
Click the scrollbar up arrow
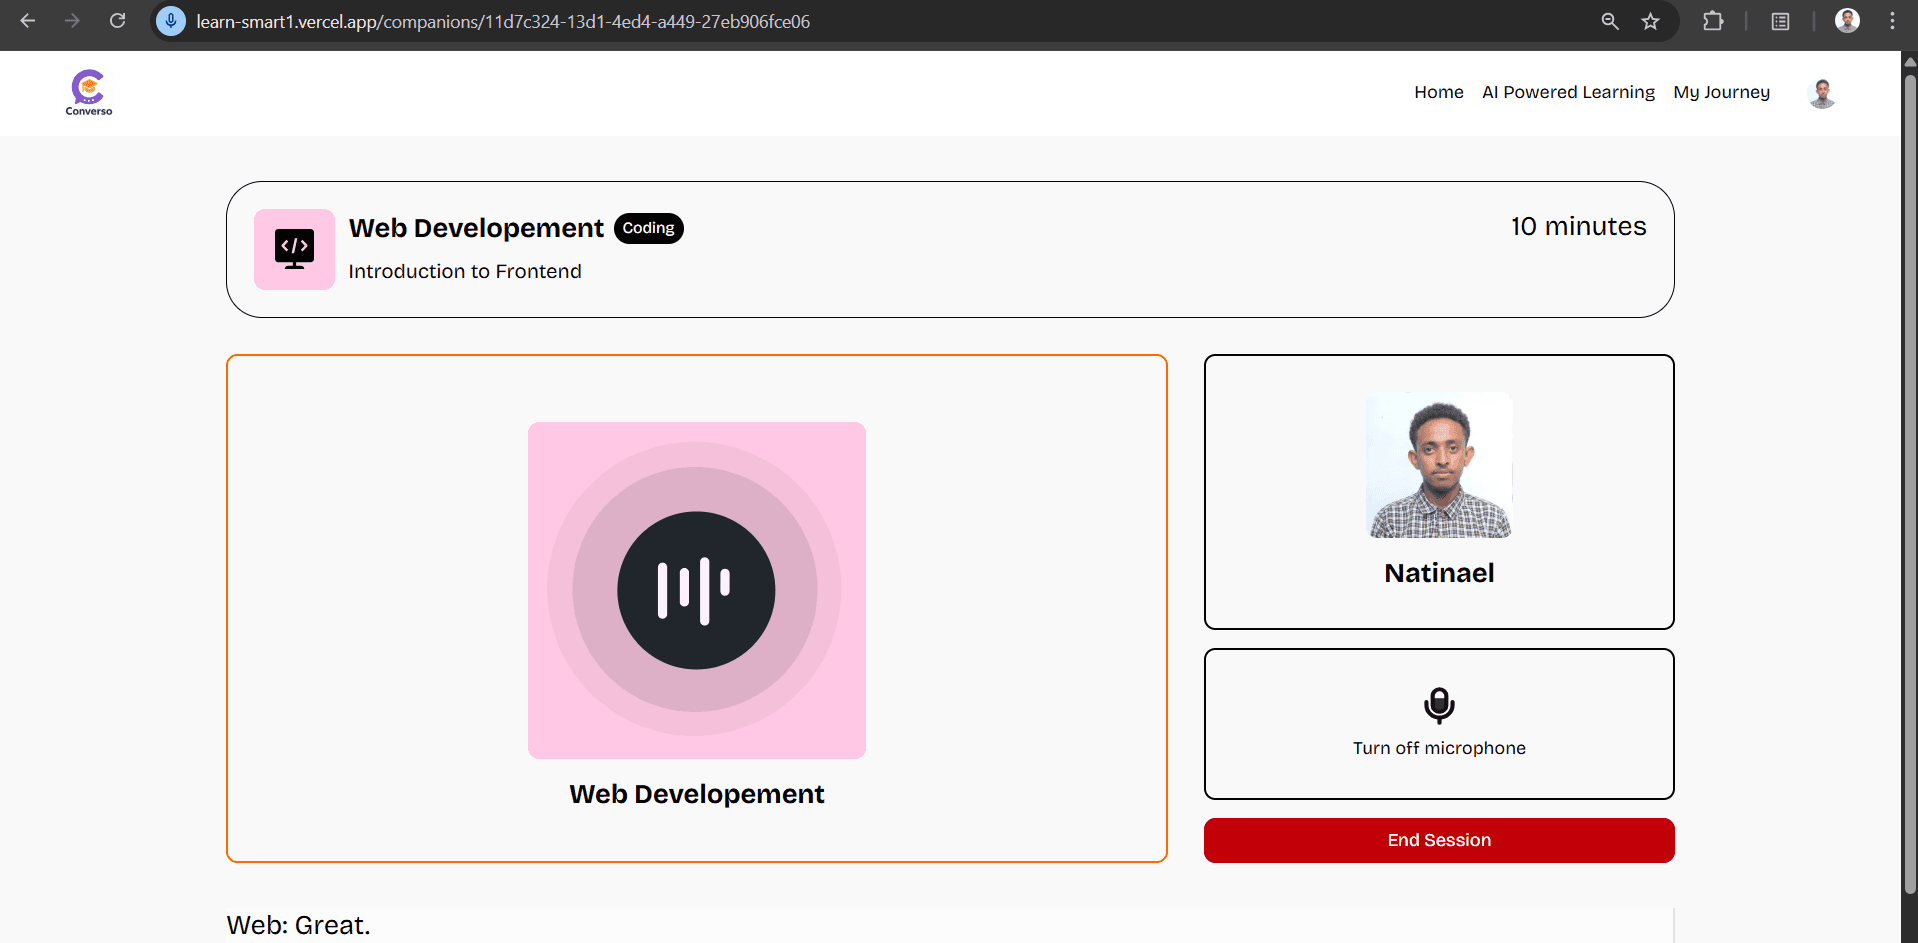1909,61
